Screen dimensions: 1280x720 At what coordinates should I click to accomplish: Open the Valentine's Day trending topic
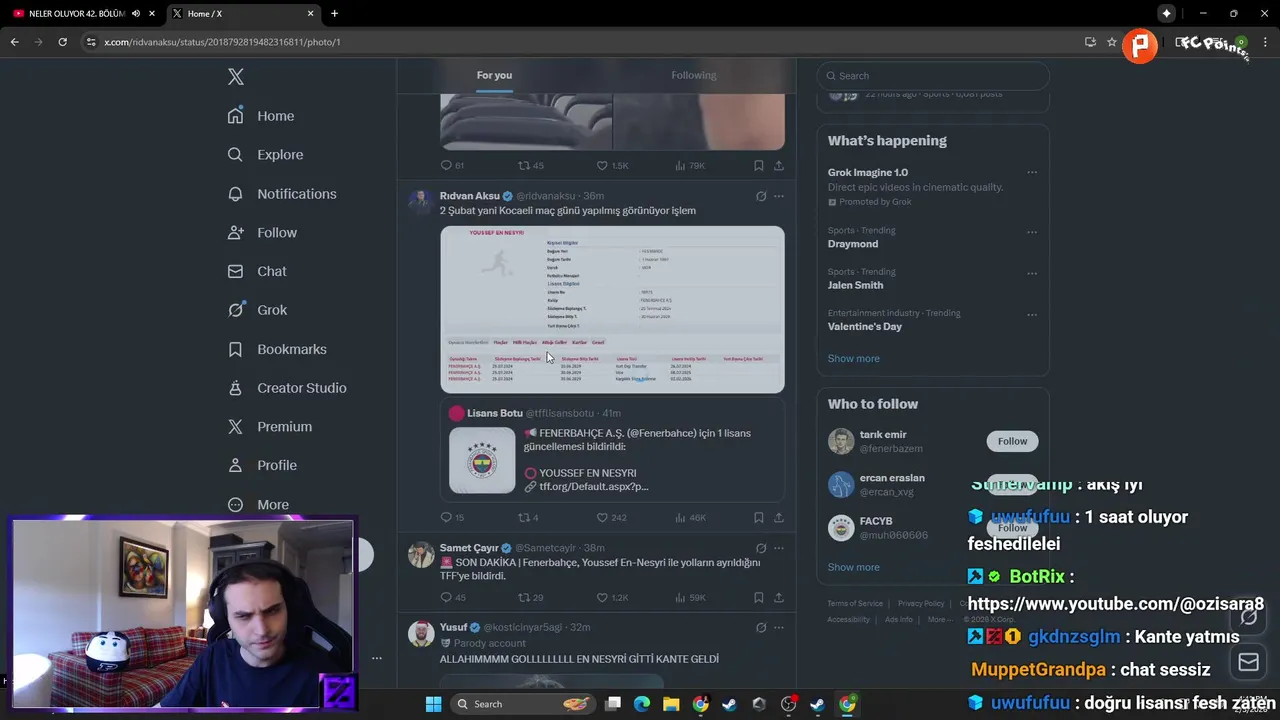point(865,327)
